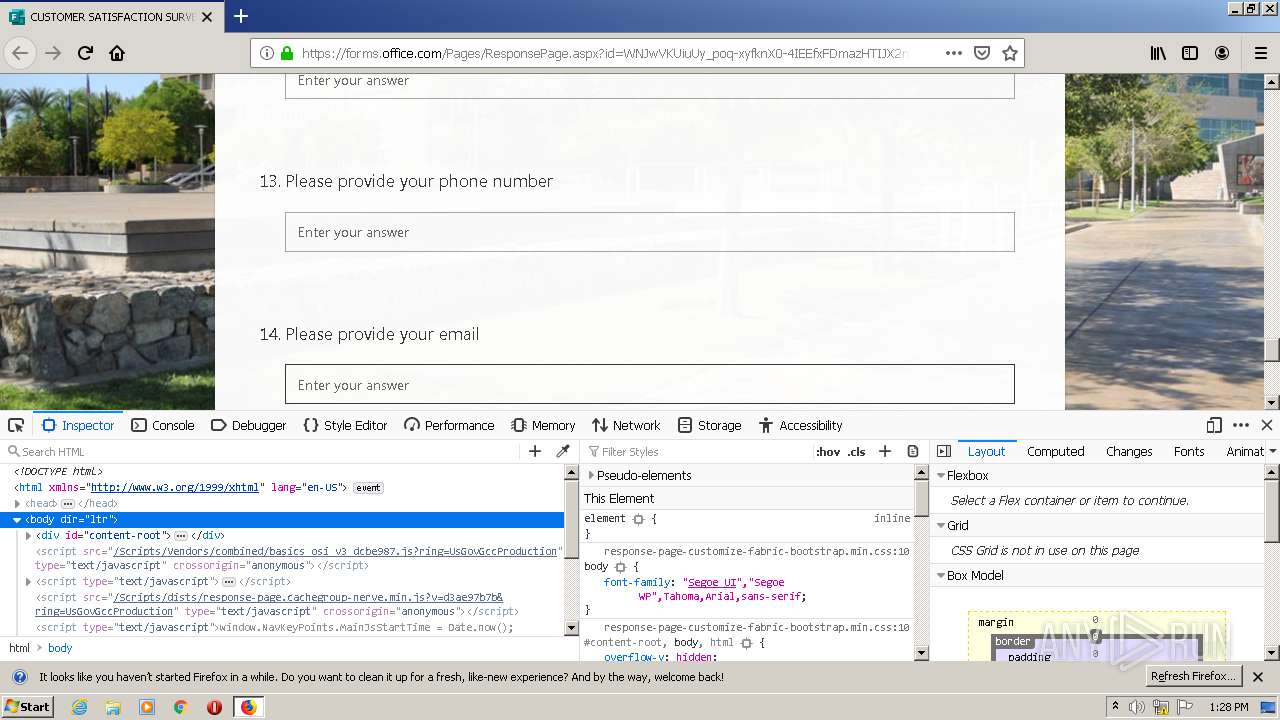Open the sidebar tabs overflow dropdown
1280x720 pixels.
1272,451
